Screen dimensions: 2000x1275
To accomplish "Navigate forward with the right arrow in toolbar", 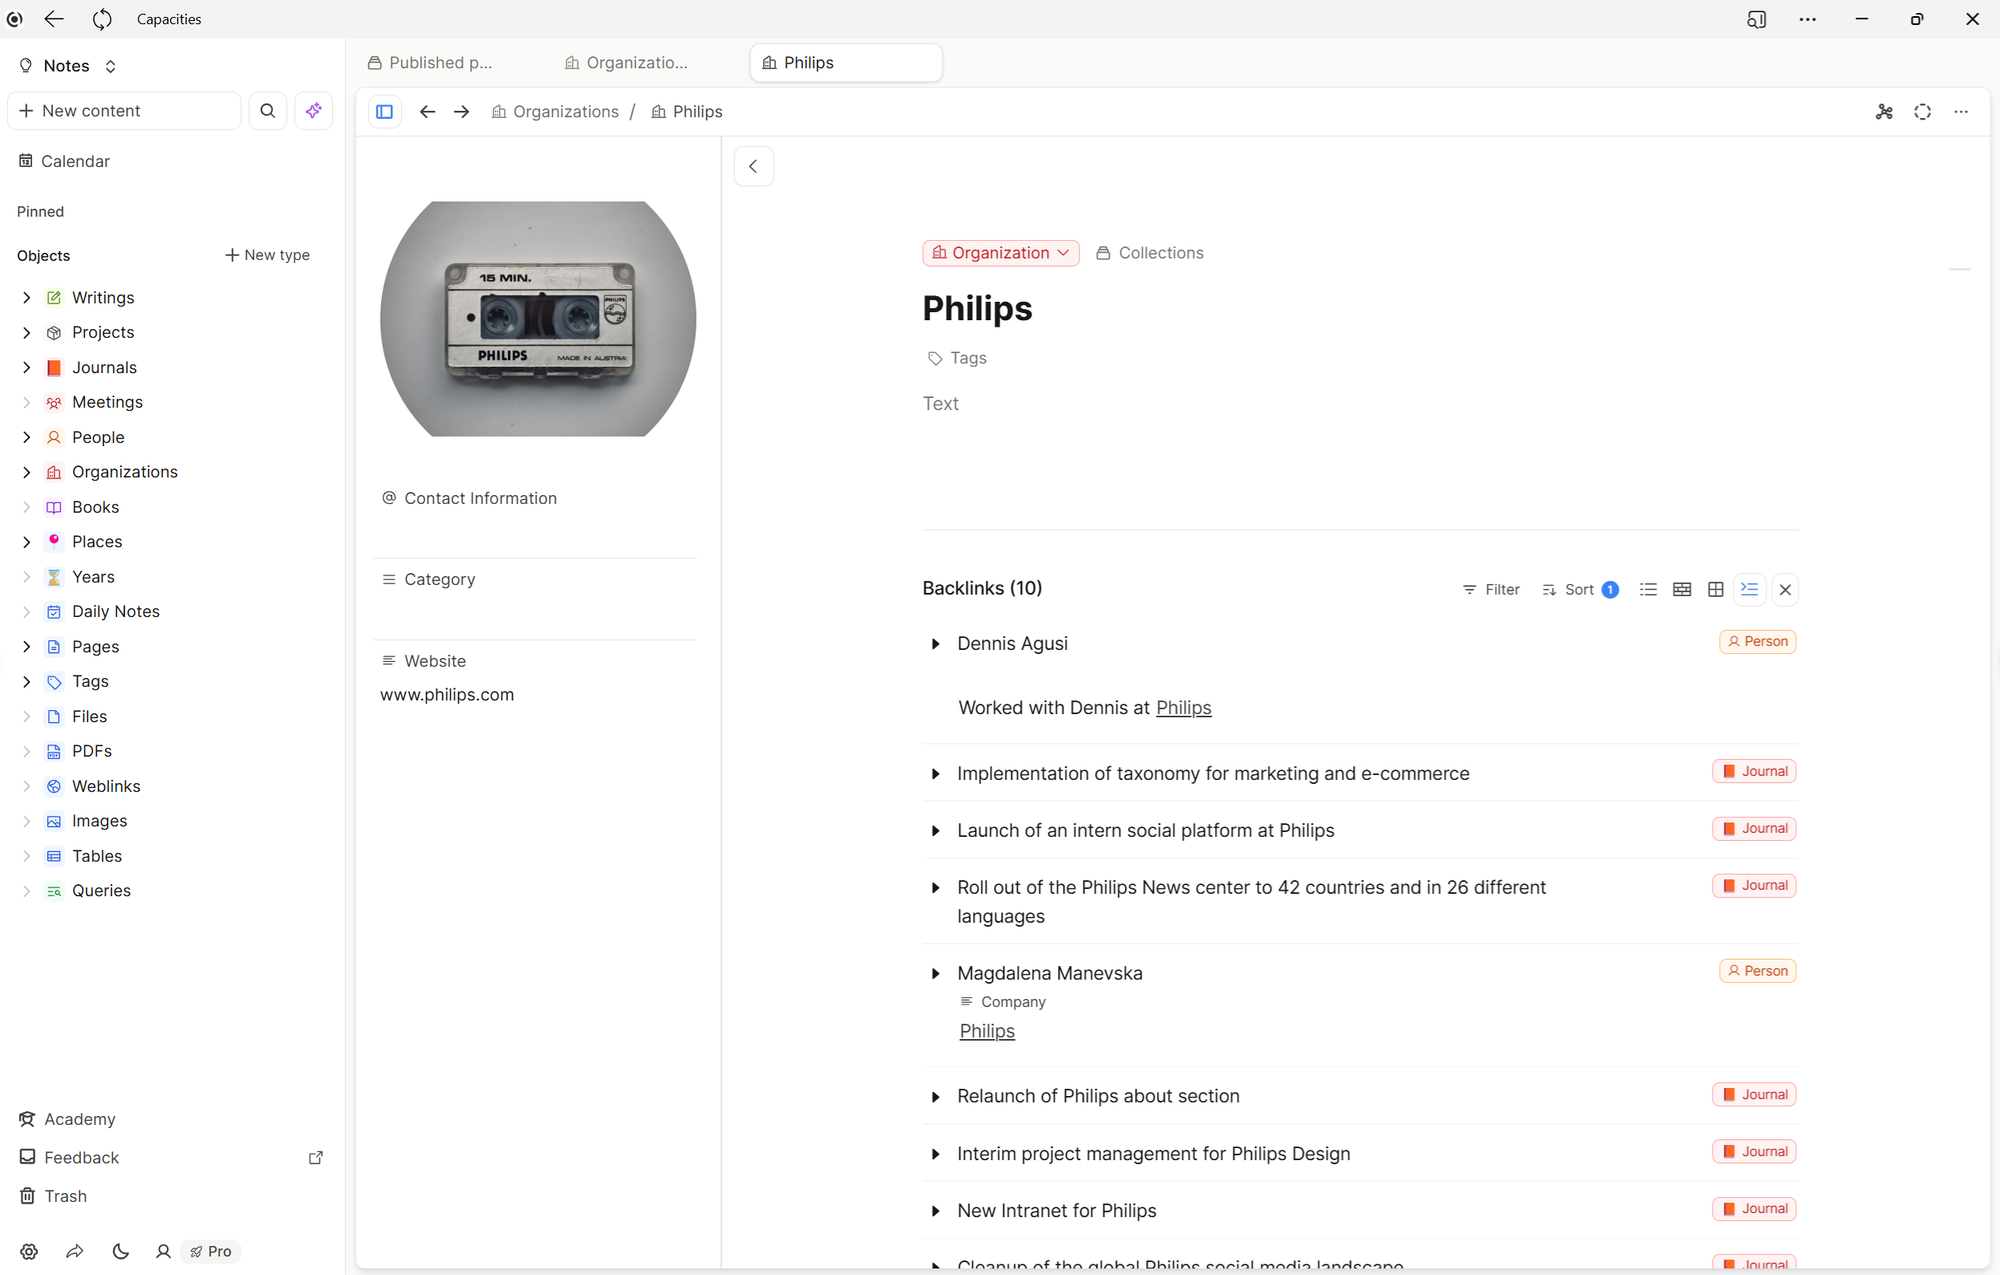I will click(x=461, y=112).
